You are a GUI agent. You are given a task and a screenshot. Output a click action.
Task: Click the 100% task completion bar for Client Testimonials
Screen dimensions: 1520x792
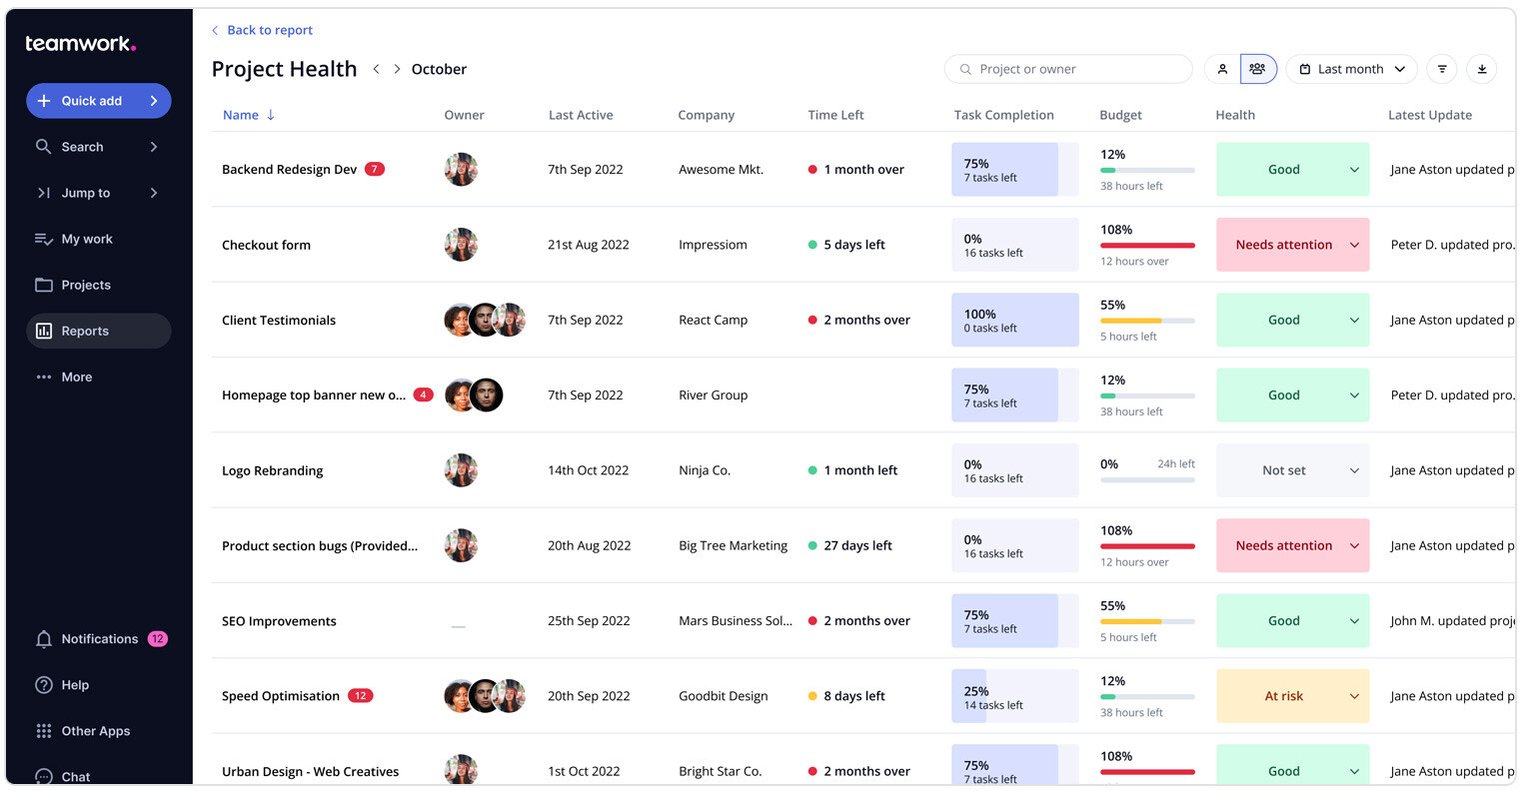coord(1015,320)
